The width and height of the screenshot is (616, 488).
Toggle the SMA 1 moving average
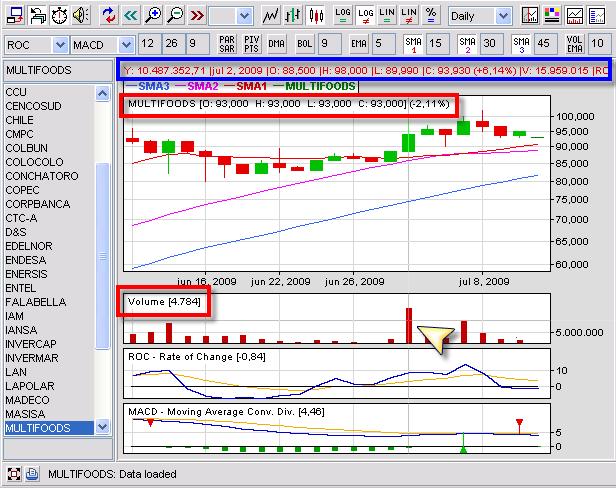[413, 44]
